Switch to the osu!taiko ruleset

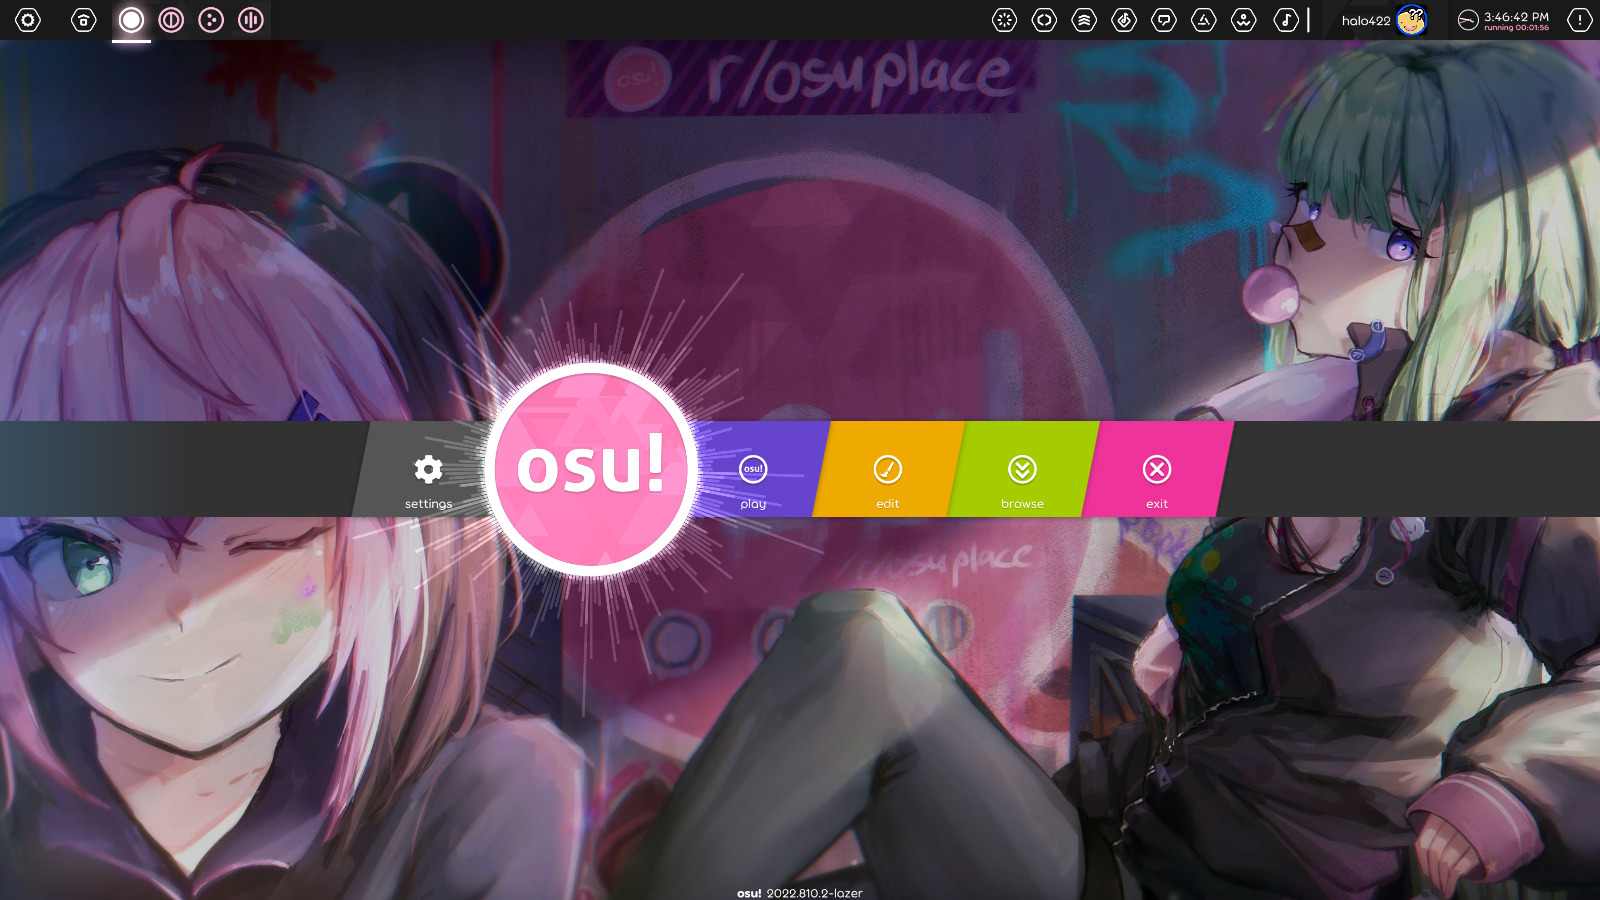(170, 19)
